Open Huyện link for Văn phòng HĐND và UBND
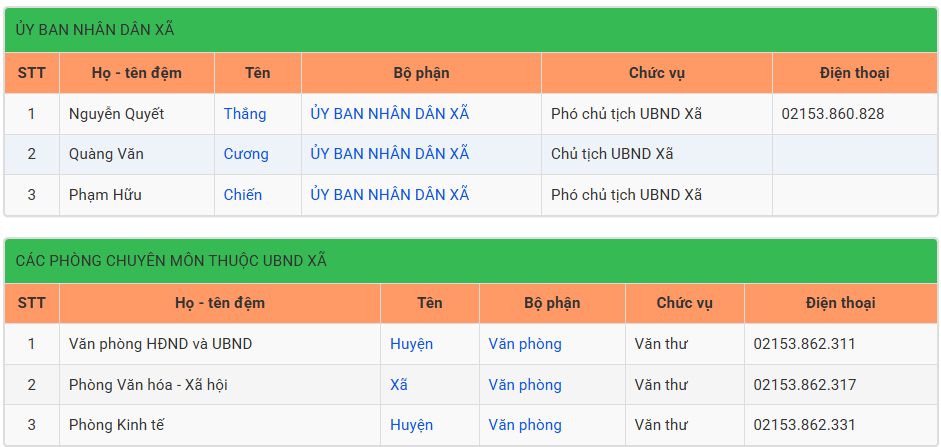Screen dimensions: 941x447 coord(411,344)
